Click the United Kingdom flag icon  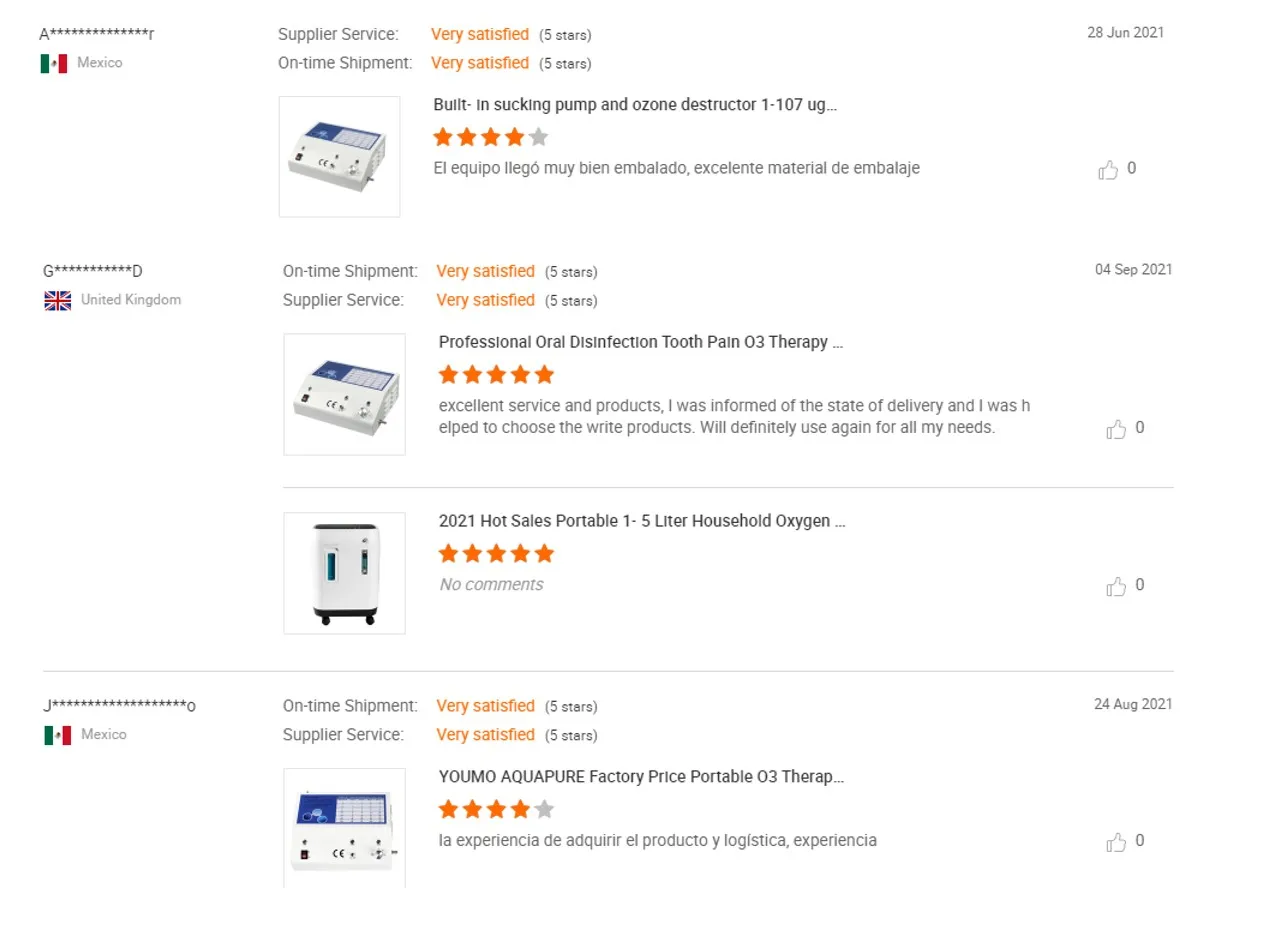point(57,299)
